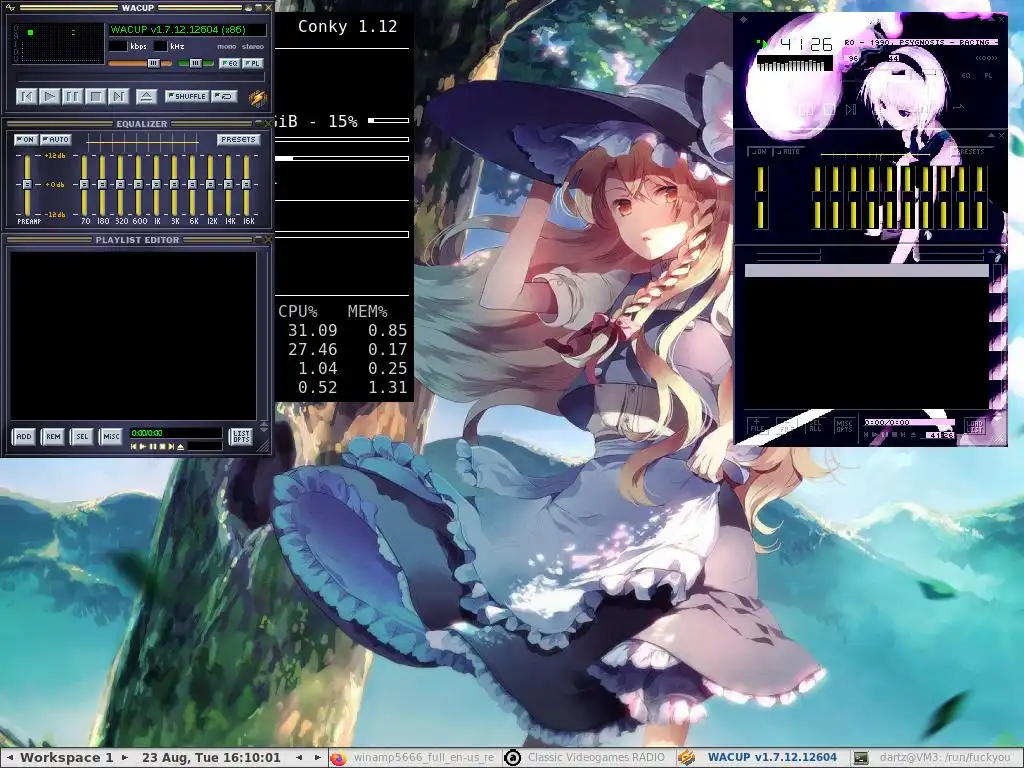Click +FILE button in skinned playlist
The width and height of the screenshot is (1024, 768).
(x=758, y=426)
